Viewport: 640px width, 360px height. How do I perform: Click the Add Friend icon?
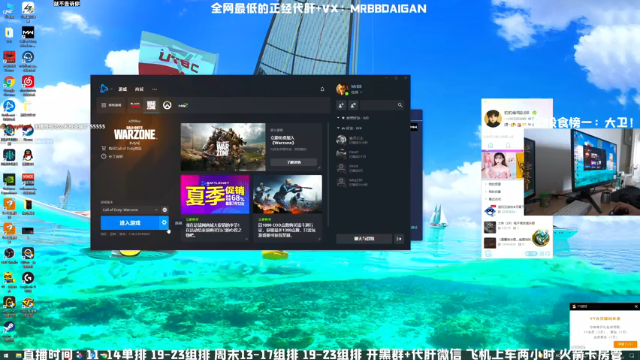(341, 105)
